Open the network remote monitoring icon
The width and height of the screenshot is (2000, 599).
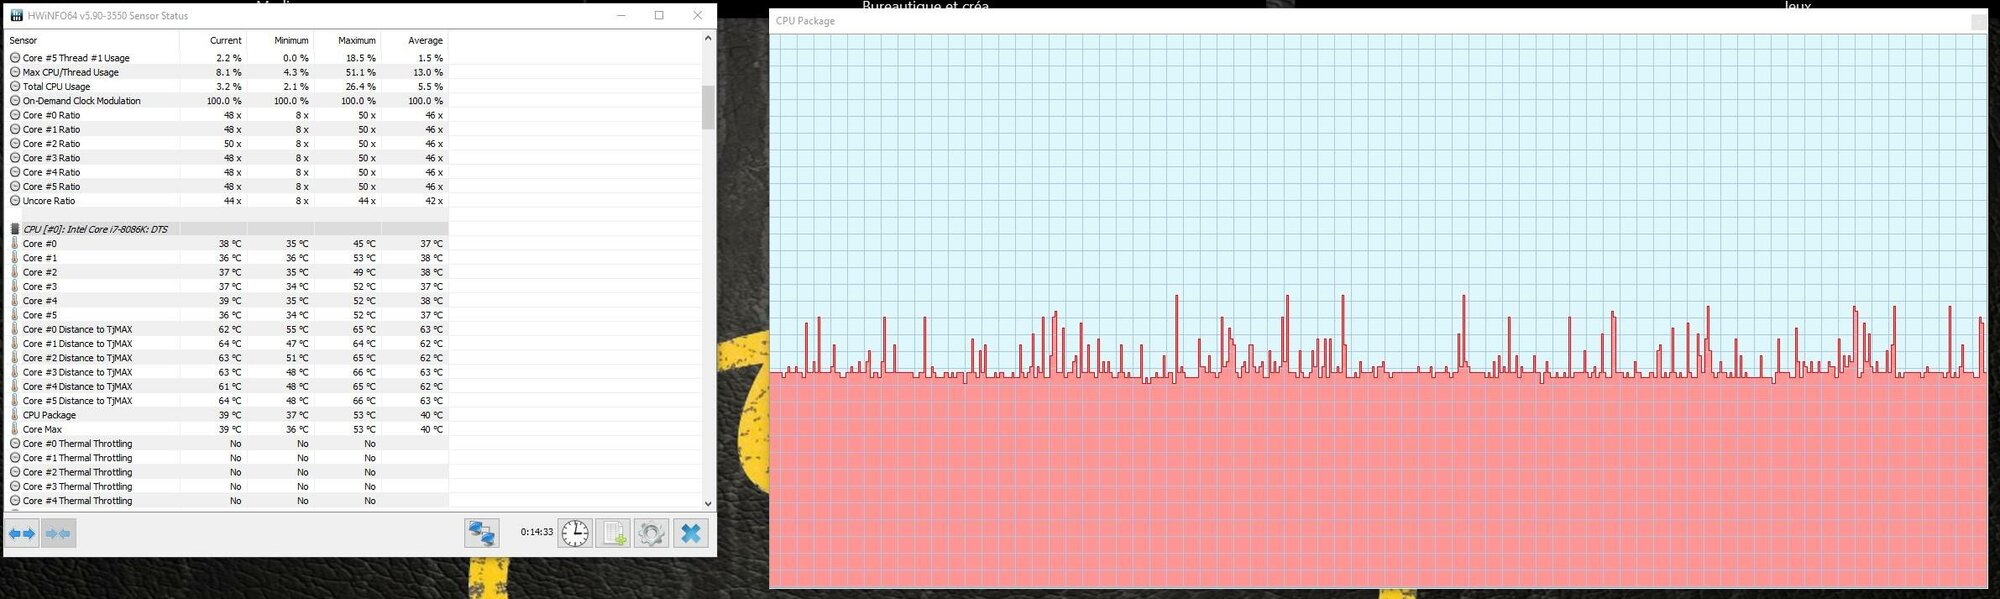tap(481, 533)
